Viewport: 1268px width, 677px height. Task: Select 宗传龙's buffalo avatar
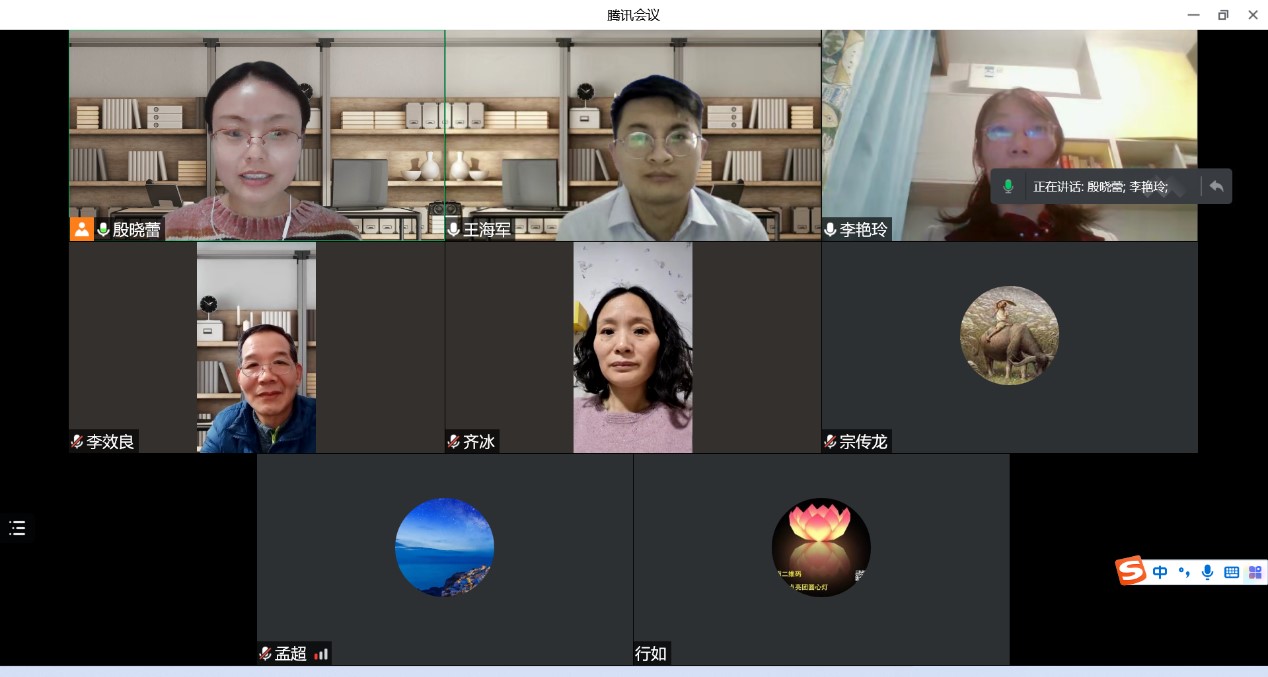click(x=1009, y=335)
